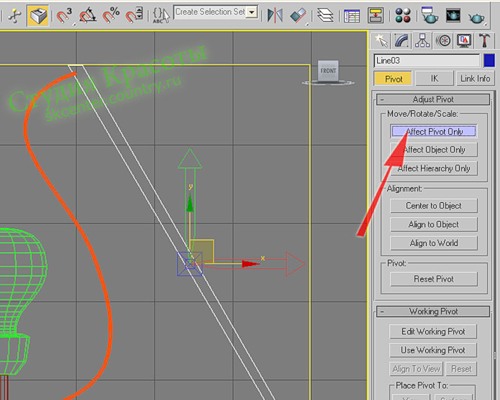Click the Working Pivot Reset button
Image resolution: width=500 pixels, height=400 pixels.
461,369
